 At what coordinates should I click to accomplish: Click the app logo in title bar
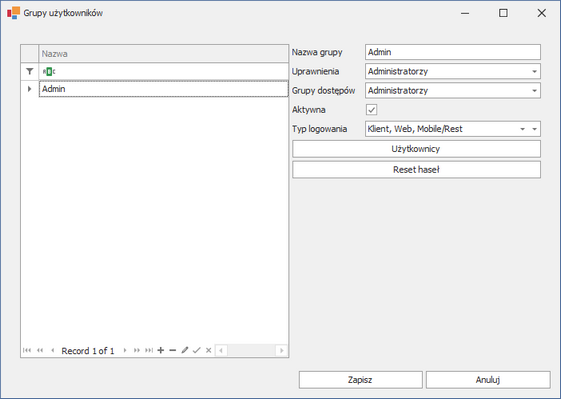tap(14, 13)
